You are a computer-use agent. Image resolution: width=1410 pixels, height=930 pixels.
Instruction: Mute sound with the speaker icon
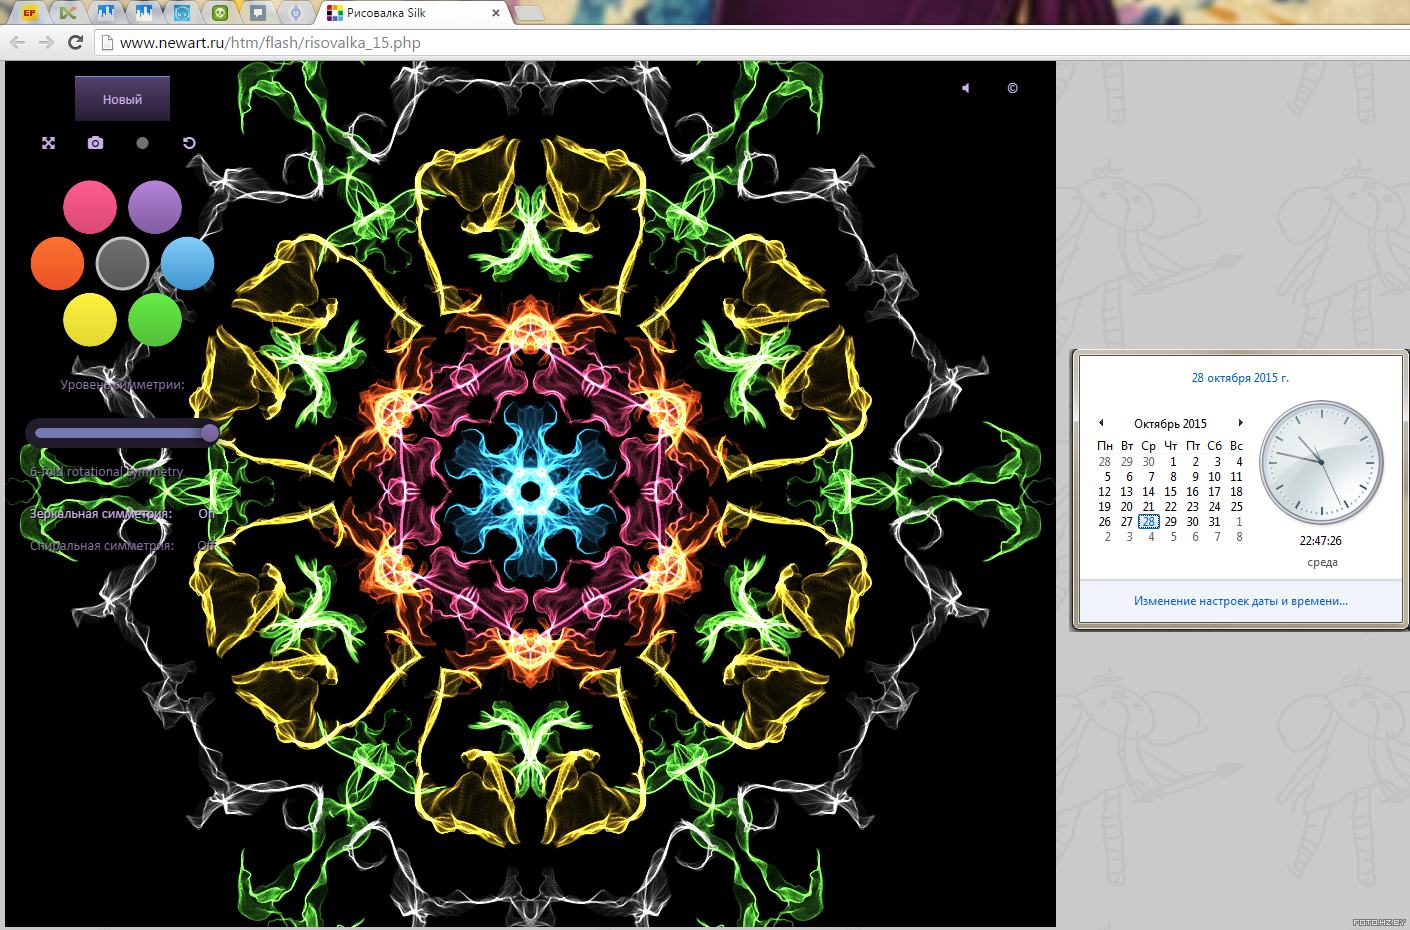[965, 88]
